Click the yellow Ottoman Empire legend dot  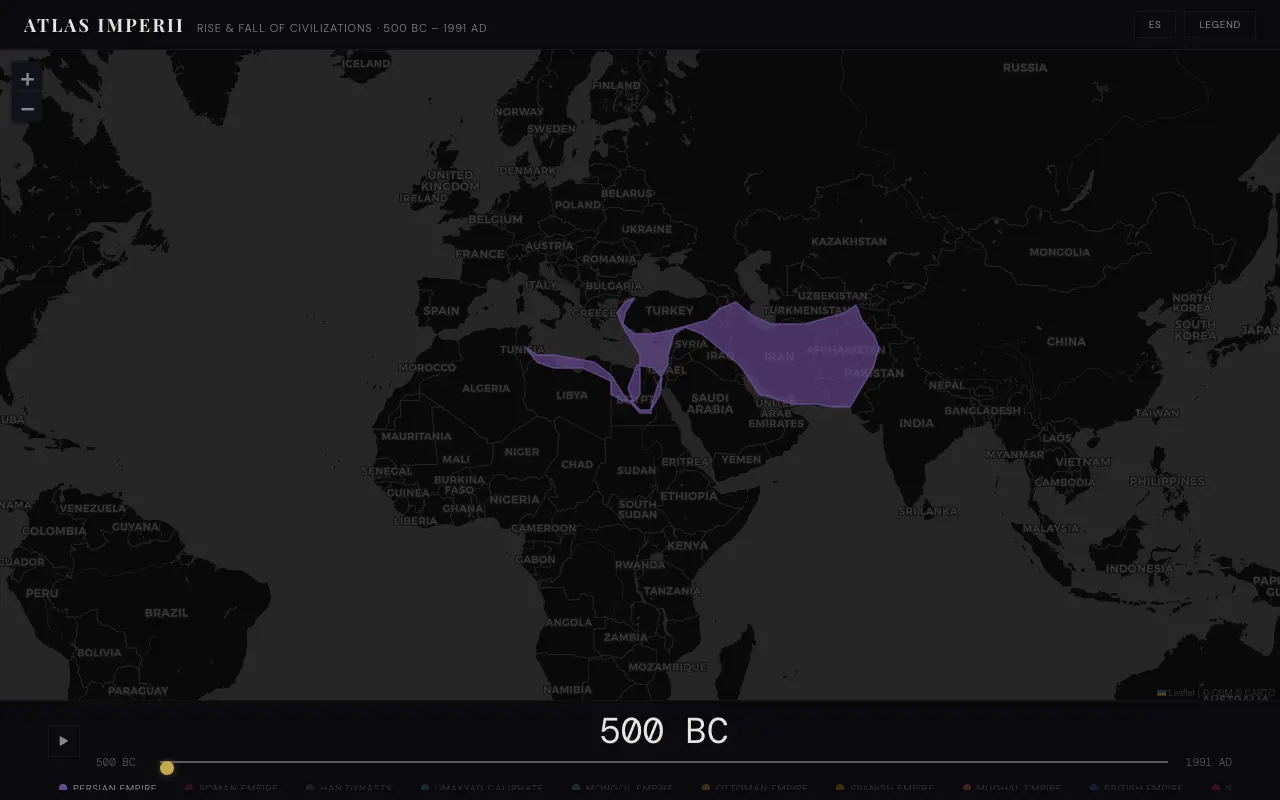pos(707,788)
